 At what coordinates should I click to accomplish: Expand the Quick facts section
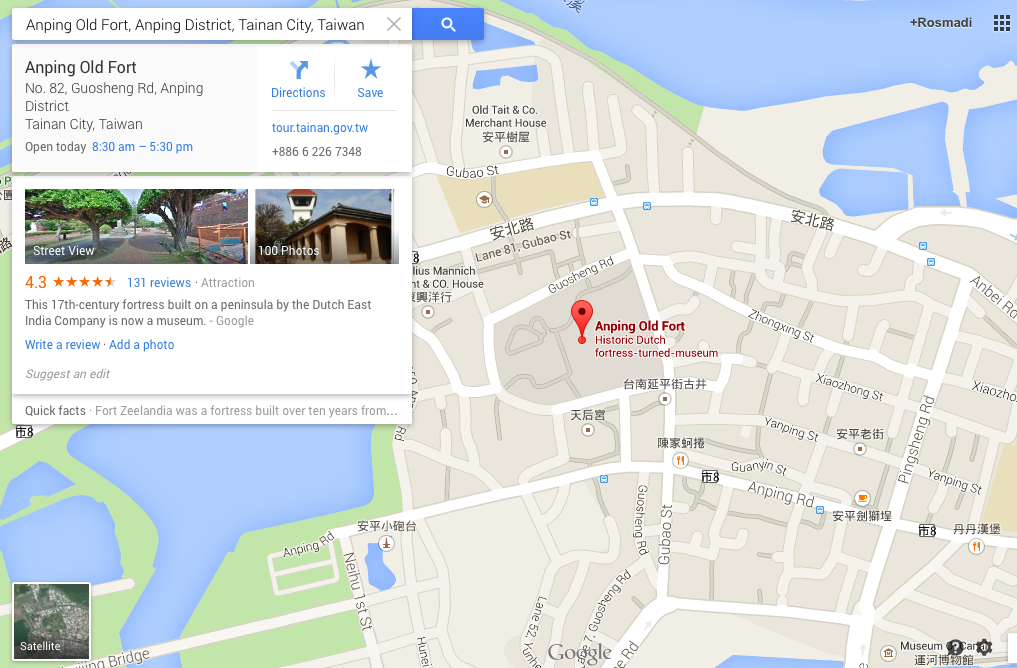coord(211,411)
